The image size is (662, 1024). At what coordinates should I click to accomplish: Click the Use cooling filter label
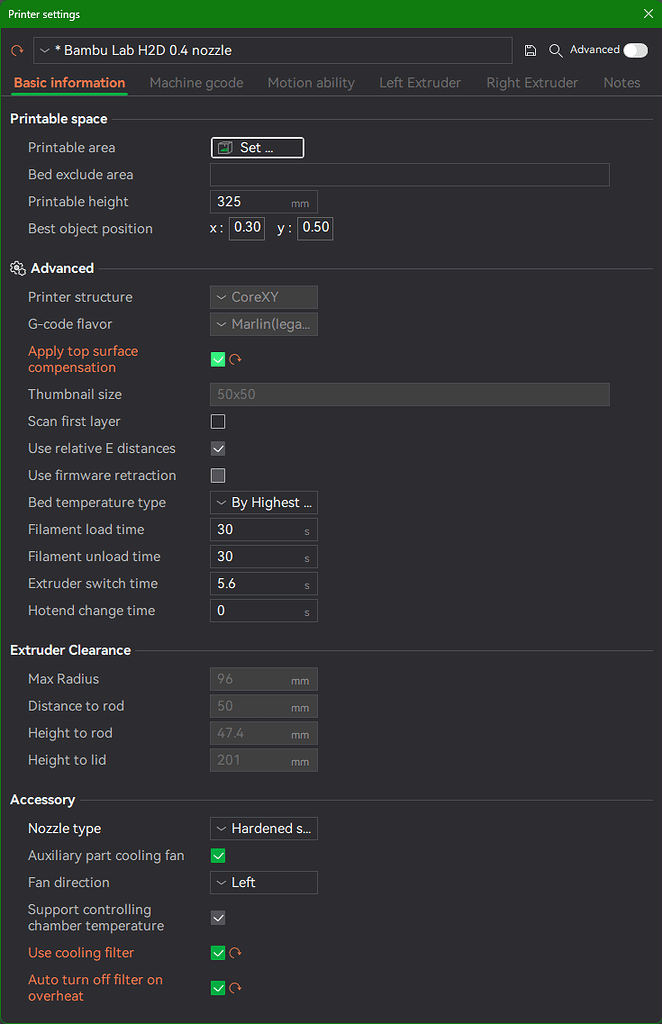tap(81, 953)
